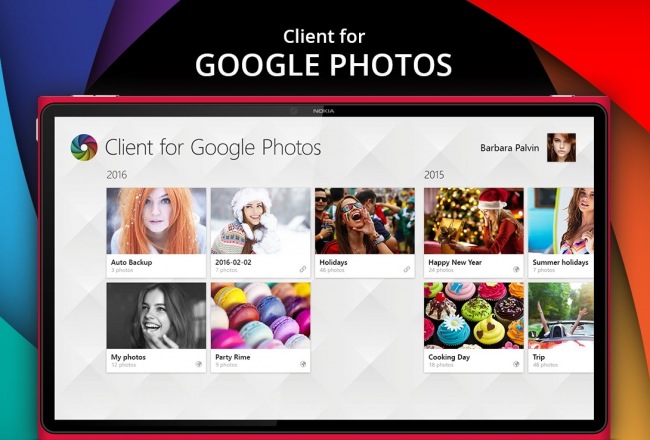This screenshot has width=650, height=440.
Task: Click the 24 photos count under Happy New Year
Action: [441, 270]
